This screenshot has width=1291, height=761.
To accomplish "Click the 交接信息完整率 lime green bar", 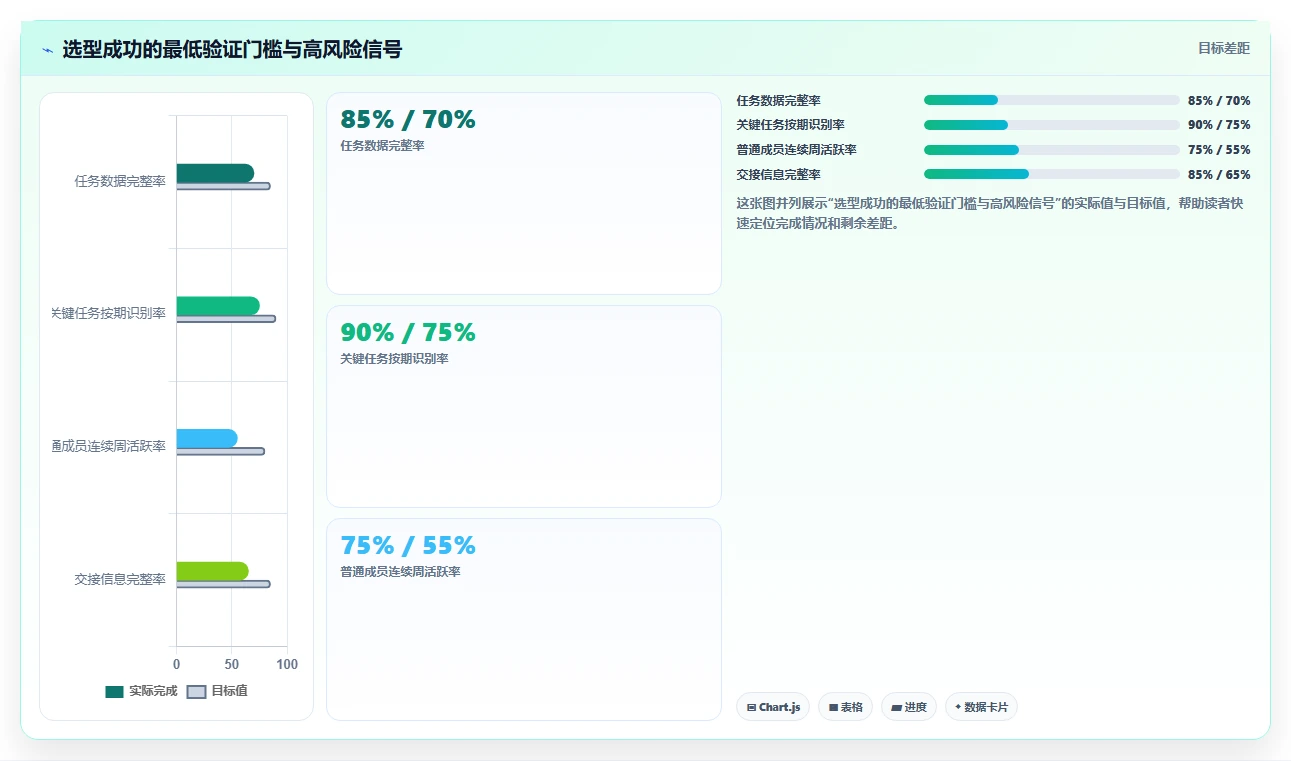I will pyautogui.click(x=213, y=571).
